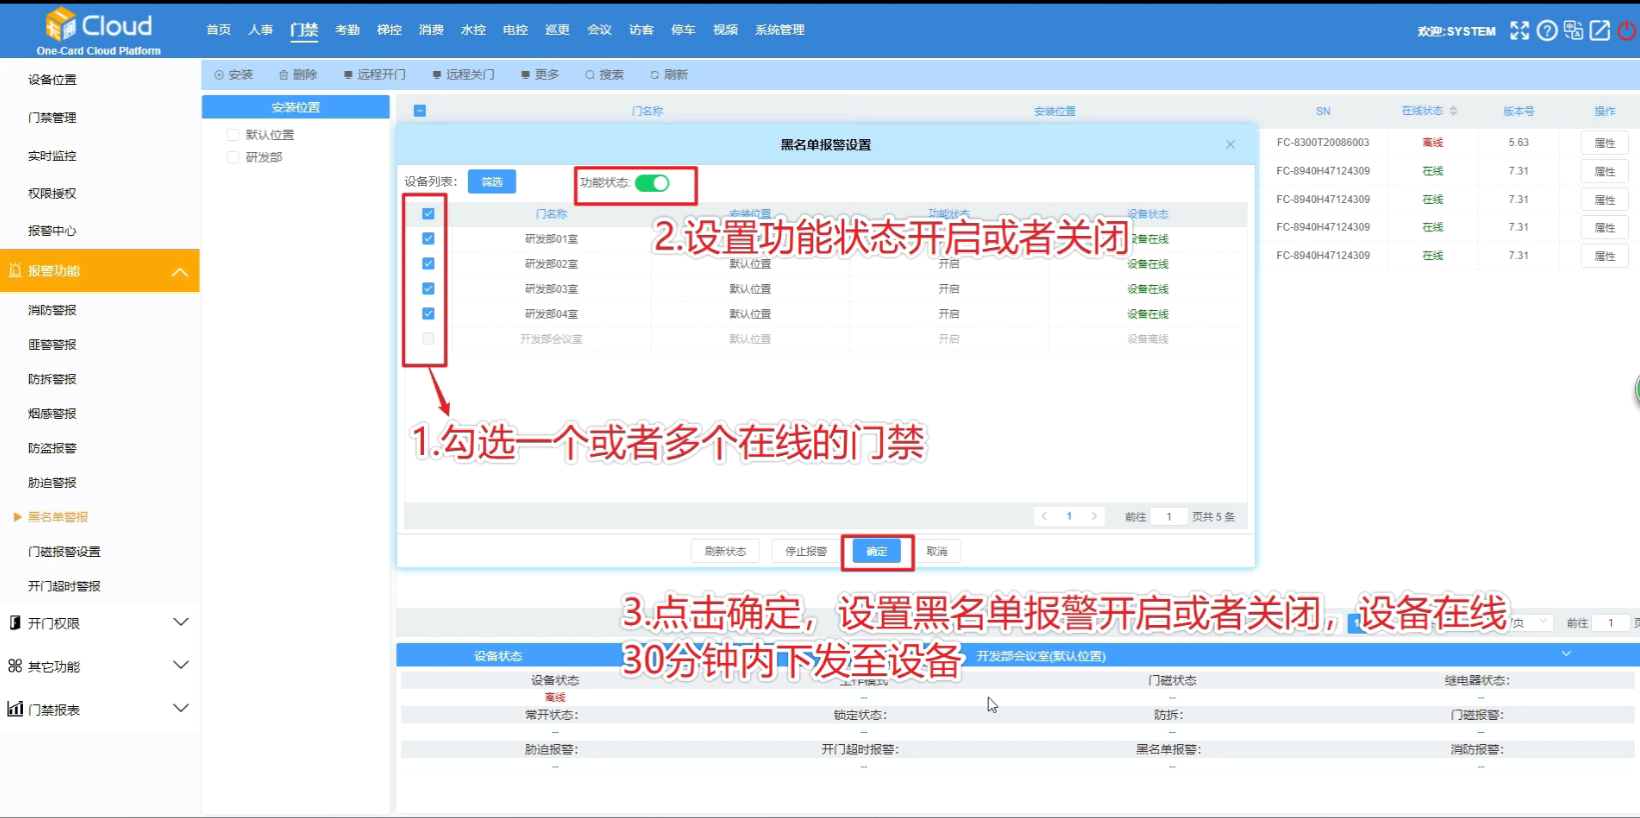Open 设备位置 in the sidebar

tap(52, 80)
